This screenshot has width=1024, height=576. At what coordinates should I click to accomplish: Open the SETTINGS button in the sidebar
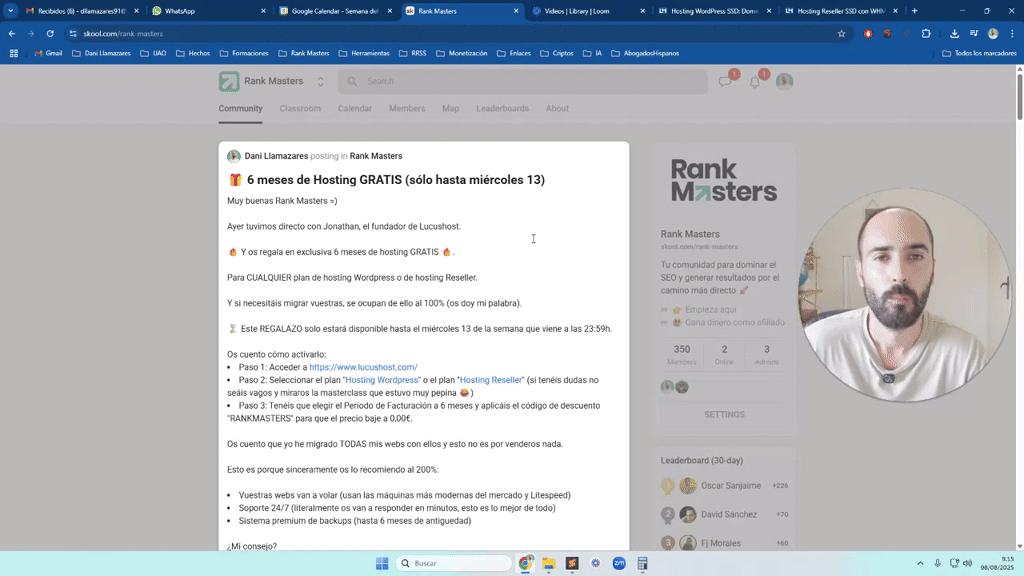tap(727, 413)
